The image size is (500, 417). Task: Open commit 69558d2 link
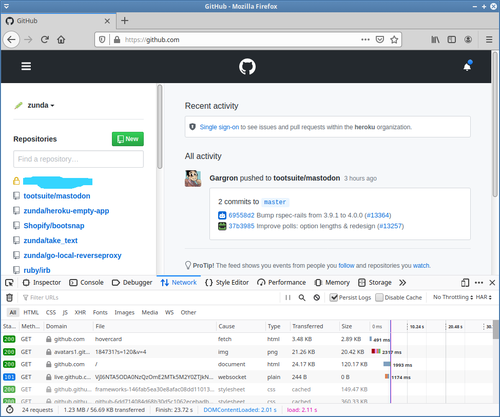coord(241,215)
